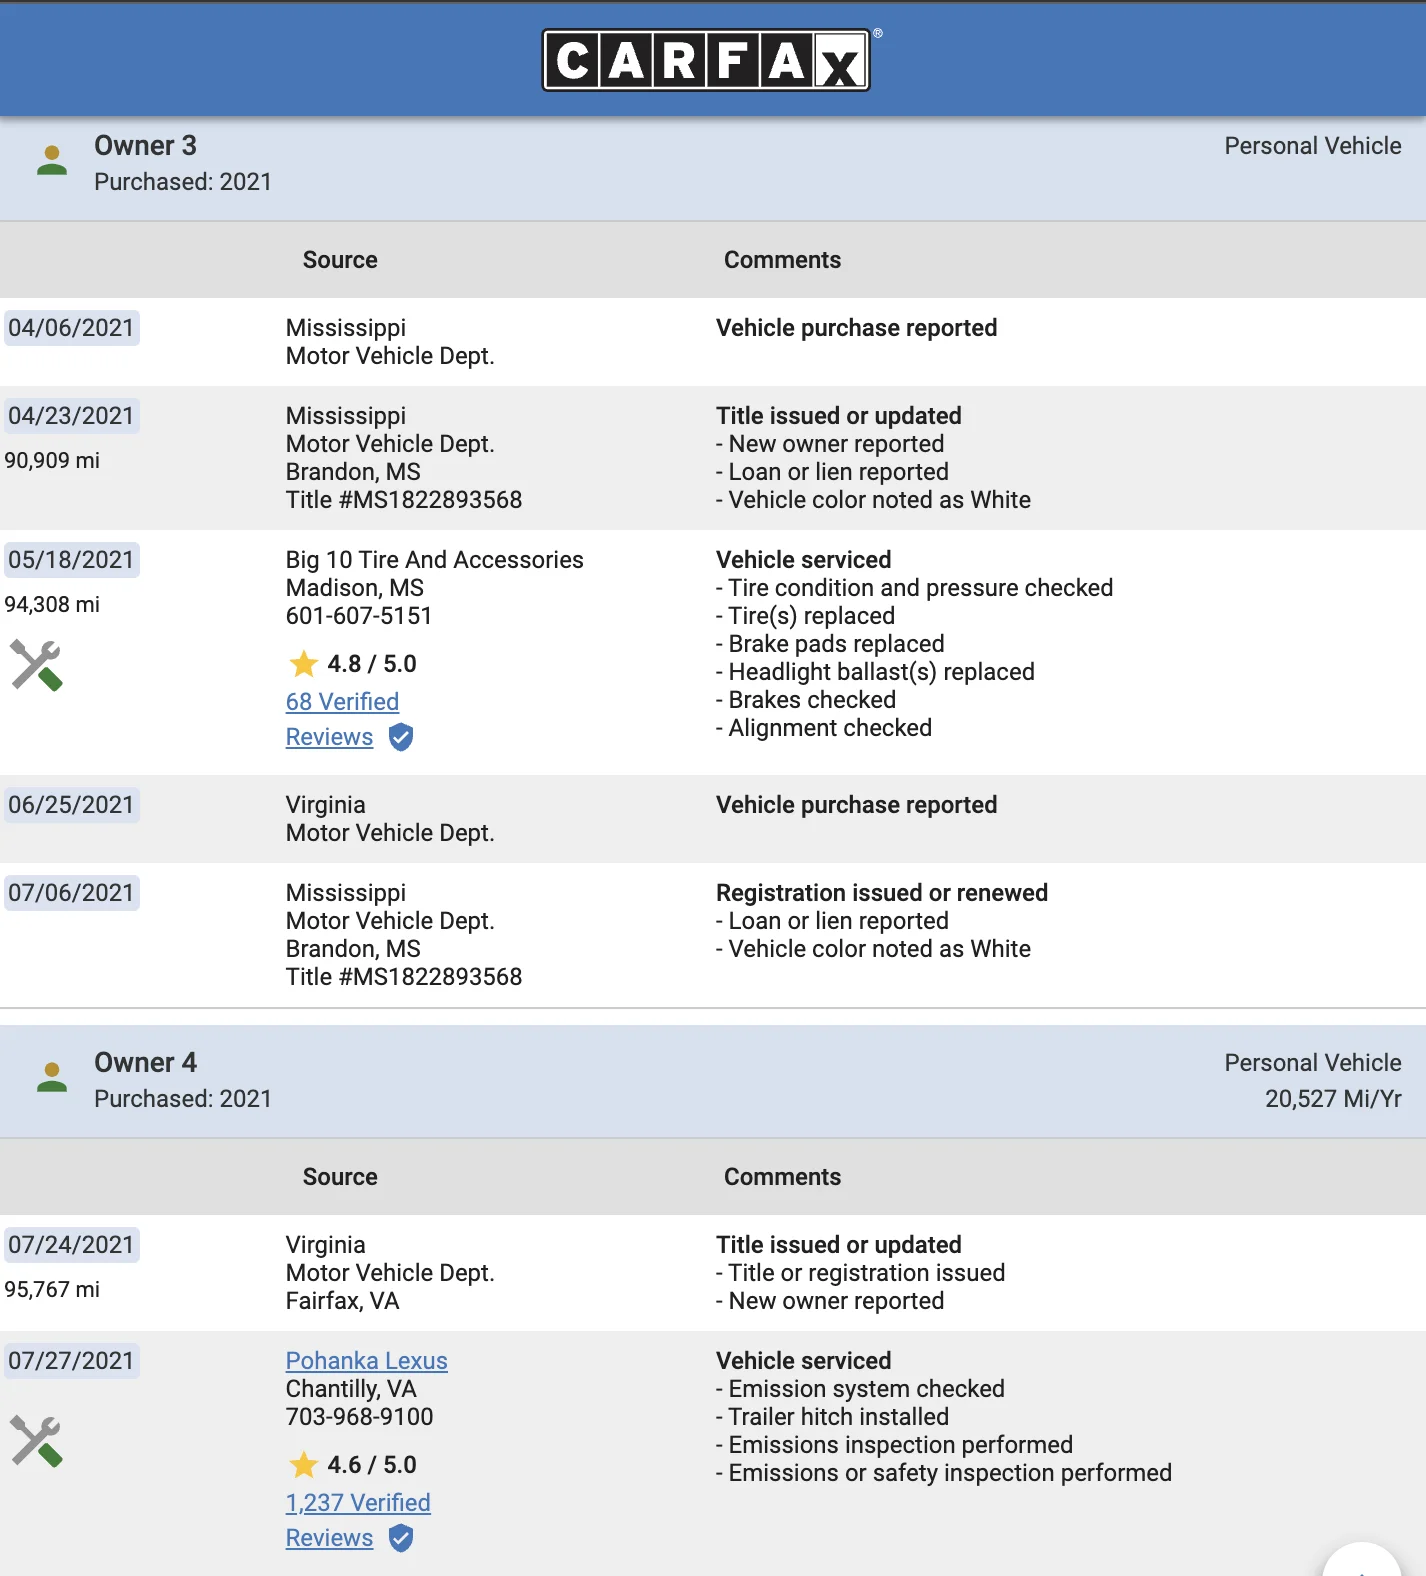This screenshot has width=1426, height=1576.
Task: Click the gold star beside 4.6 / 5.0
Action: [303, 1465]
